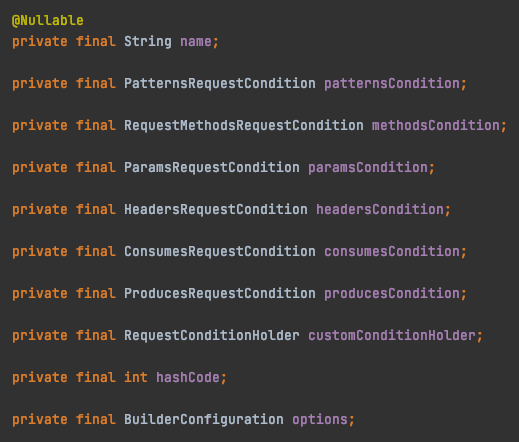The width and height of the screenshot is (519, 442).
Task: Place cursor on patternsCondition field
Action: click(x=392, y=84)
